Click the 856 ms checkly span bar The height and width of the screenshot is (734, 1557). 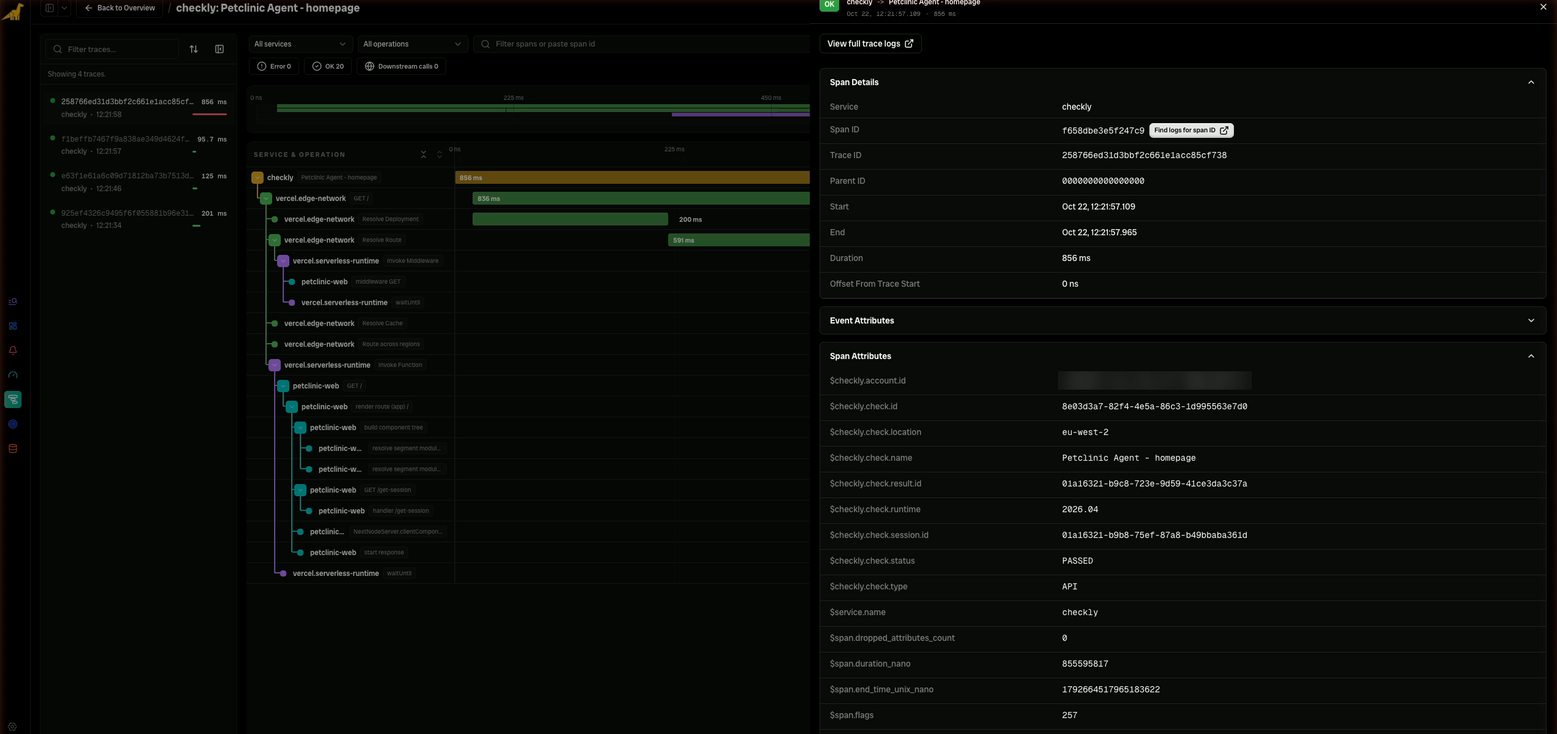pyautogui.click(x=632, y=177)
